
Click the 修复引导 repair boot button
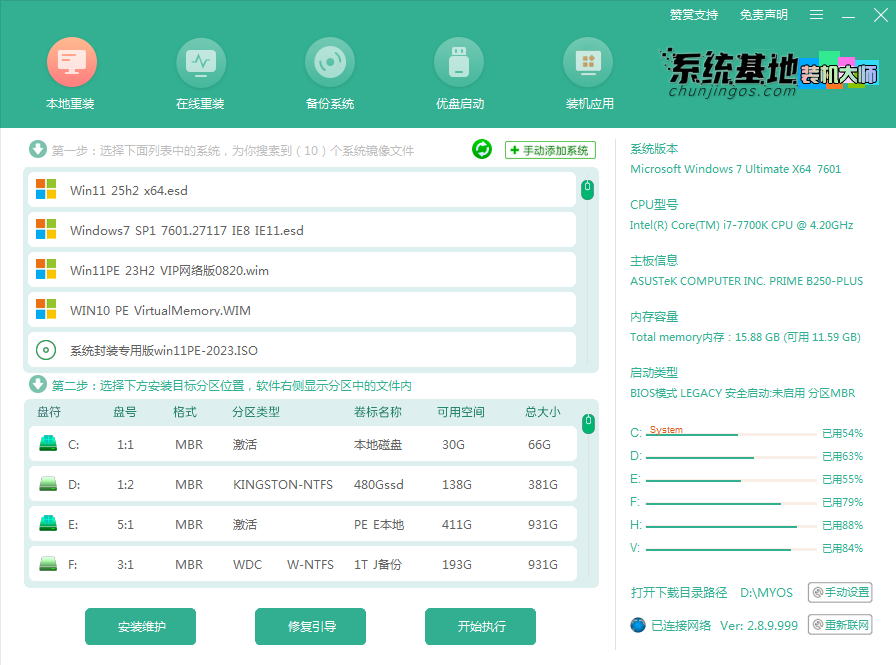pyautogui.click(x=311, y=627)
